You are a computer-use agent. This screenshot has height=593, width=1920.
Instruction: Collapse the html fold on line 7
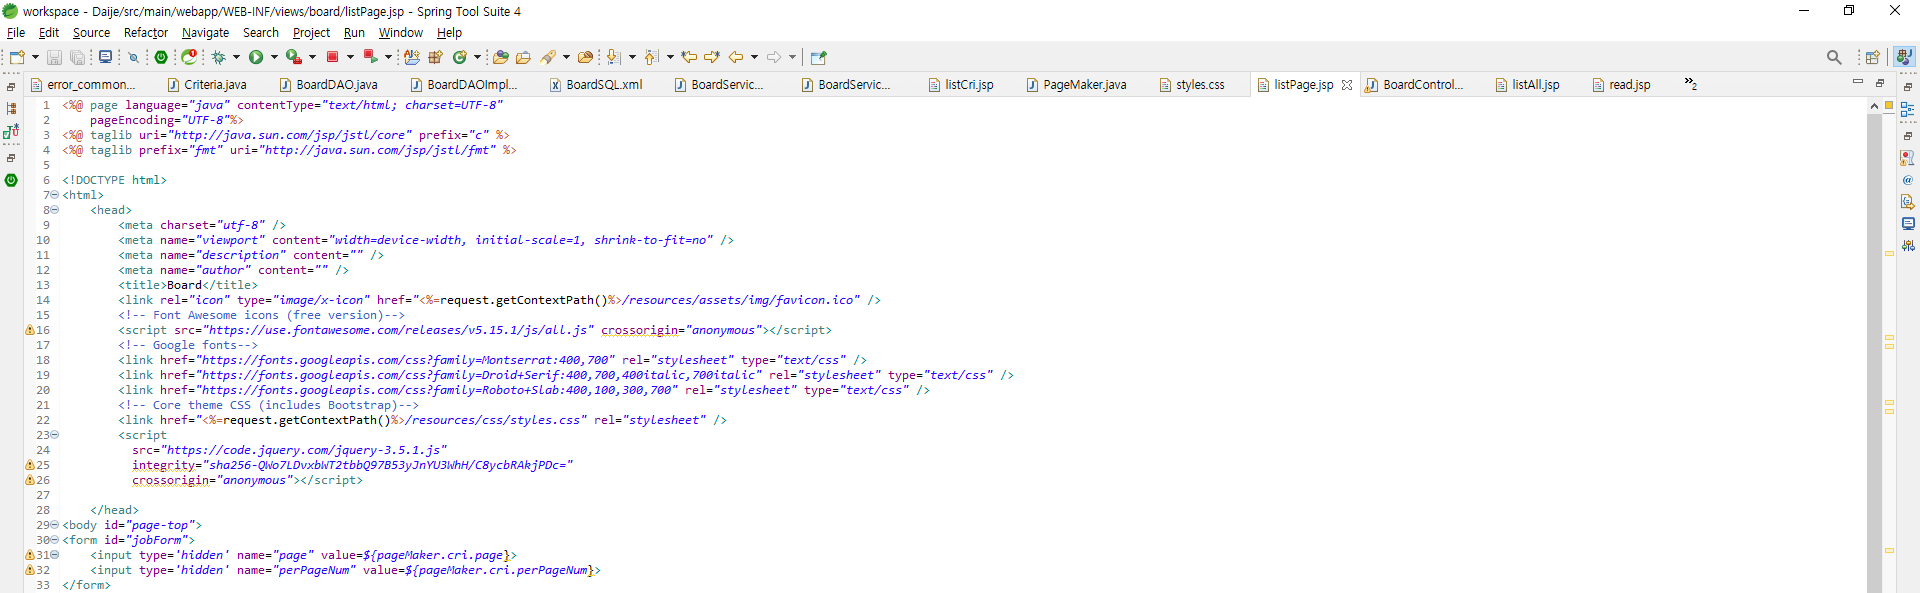coord(55,195)
